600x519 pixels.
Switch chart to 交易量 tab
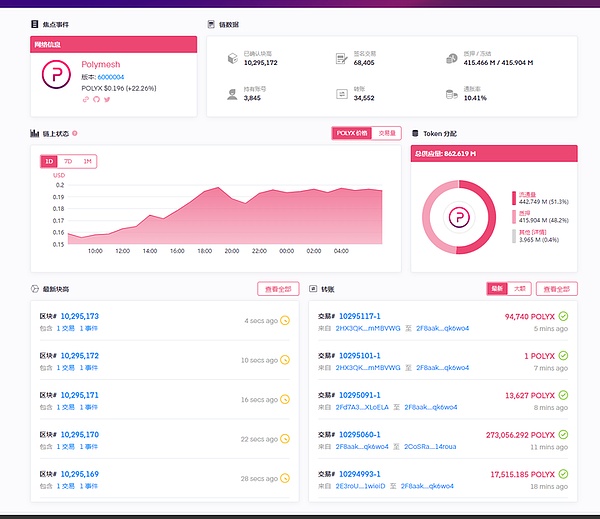386,133
